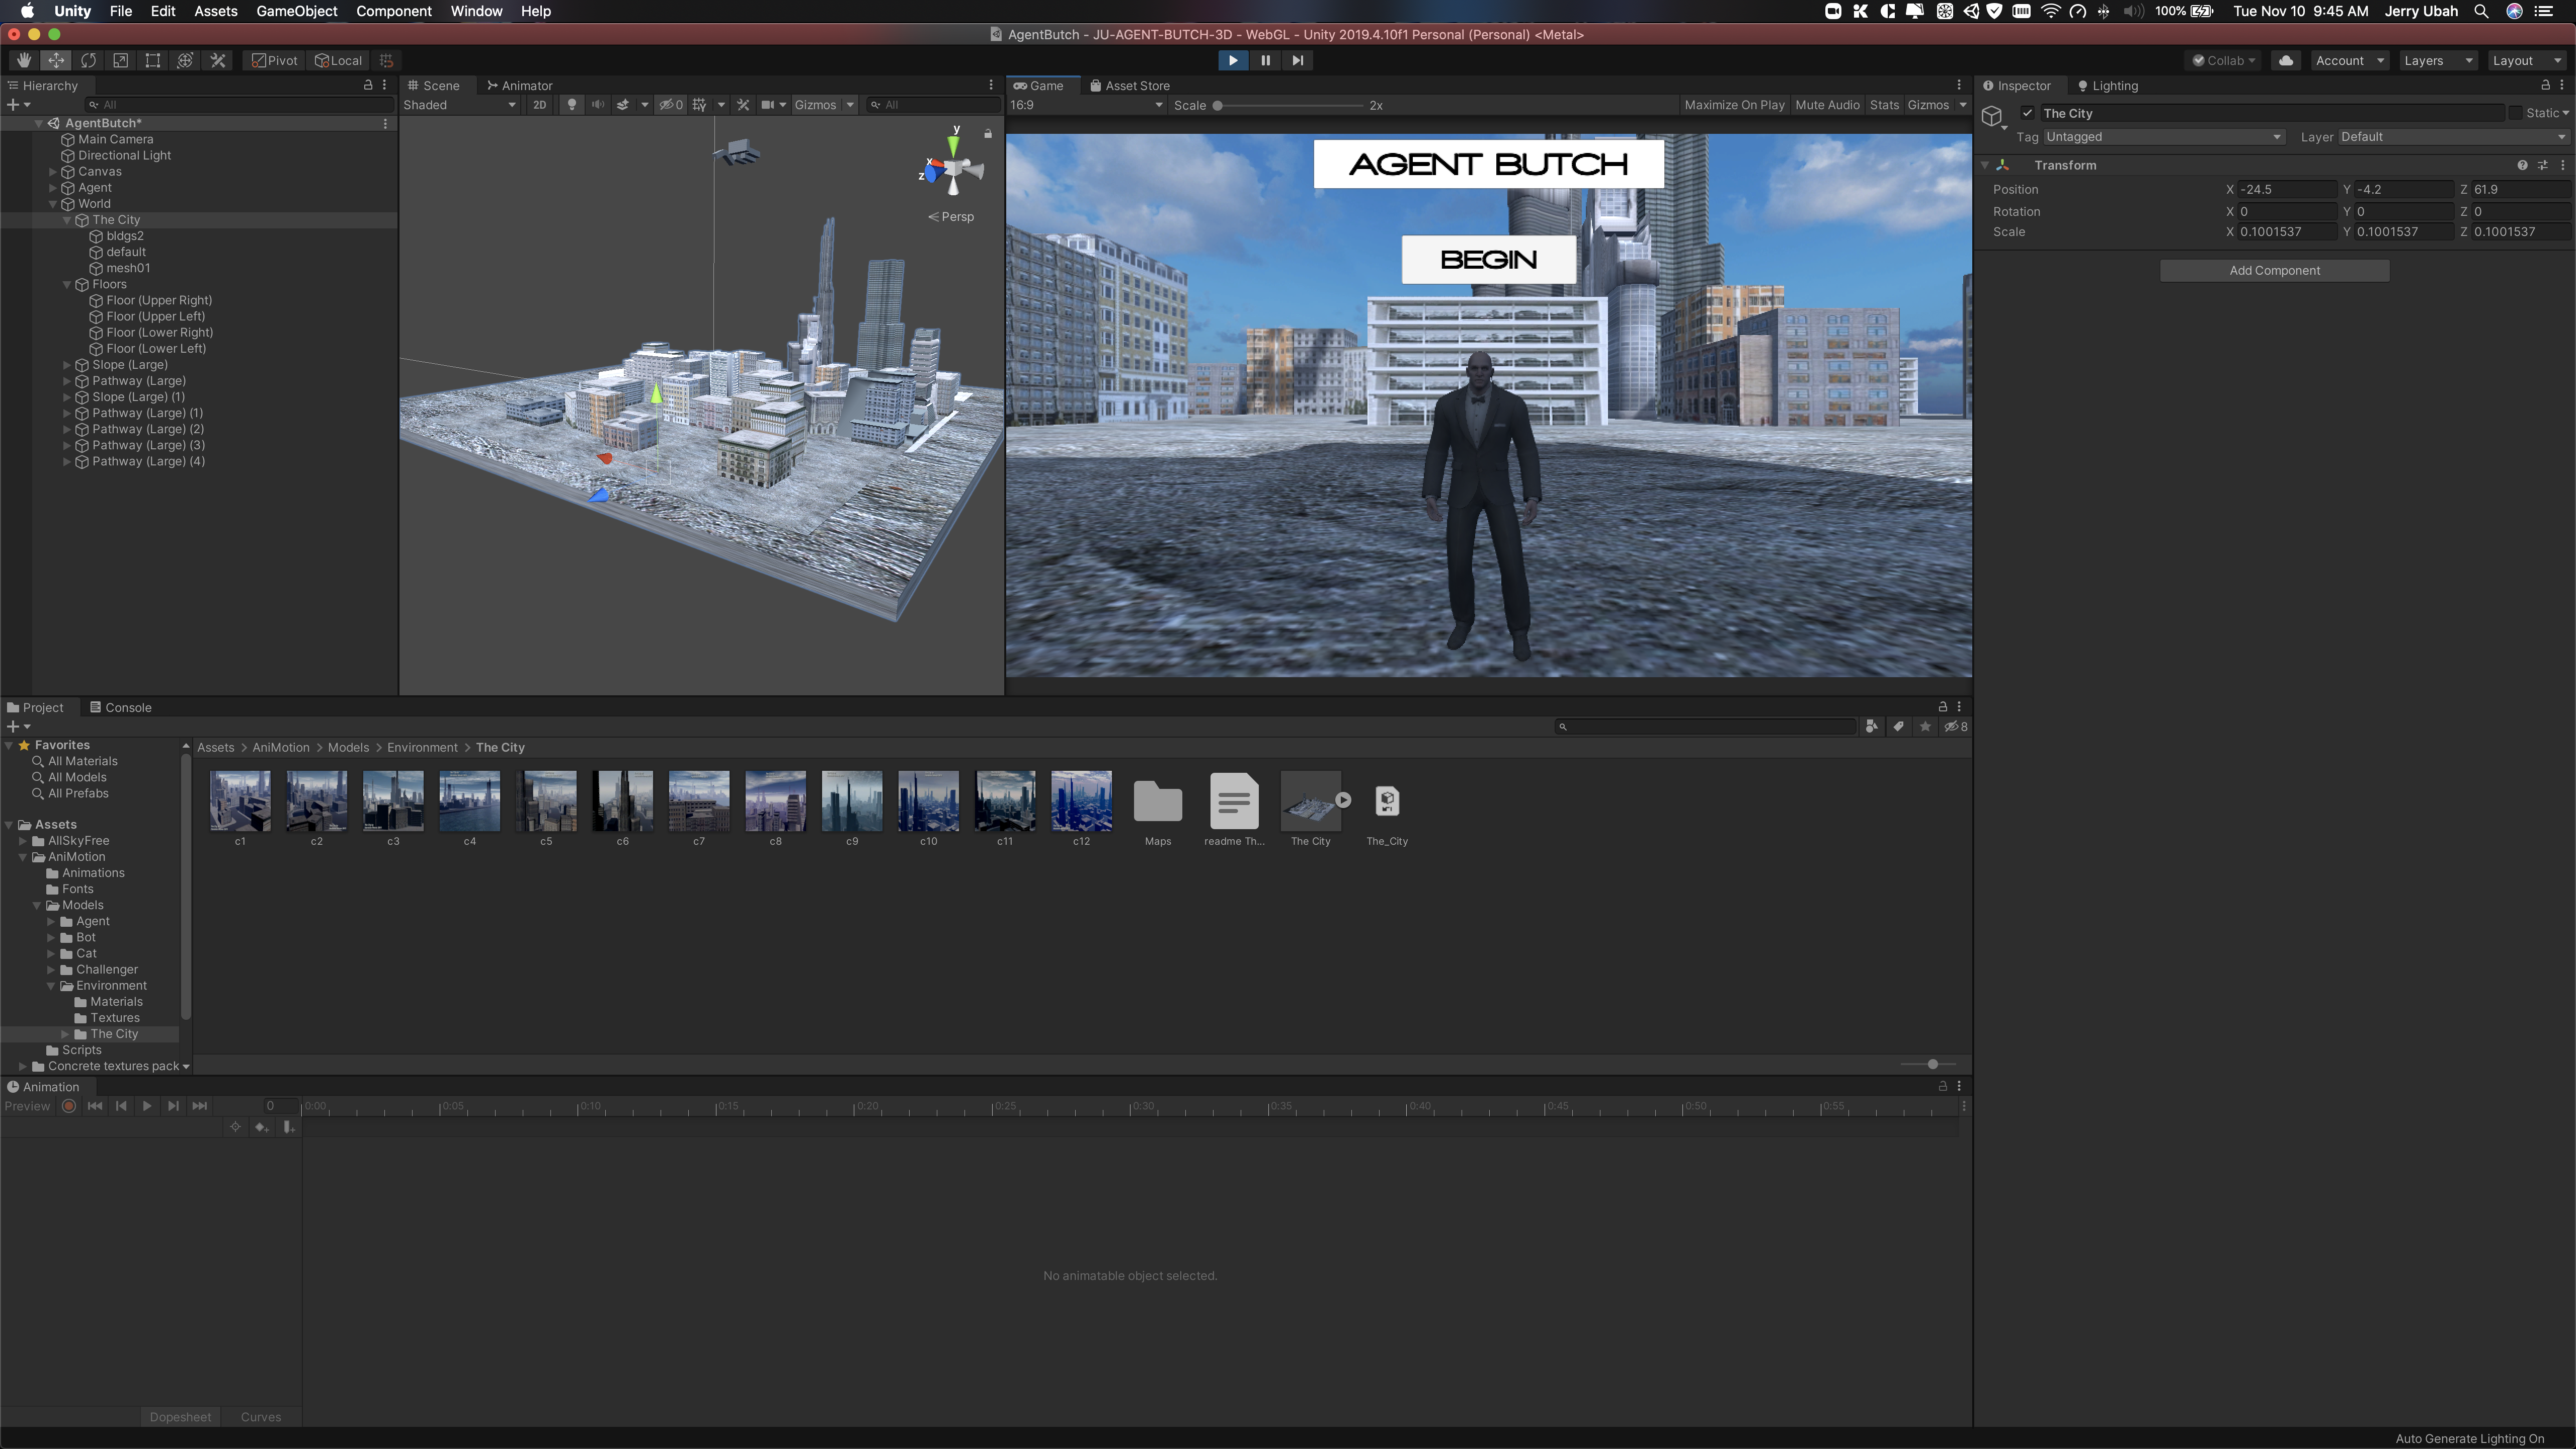Toggle 2D scene view mode
The height and width of the screenshot is (1449, 2576).
pyautogui.click(x=539, y=105)
